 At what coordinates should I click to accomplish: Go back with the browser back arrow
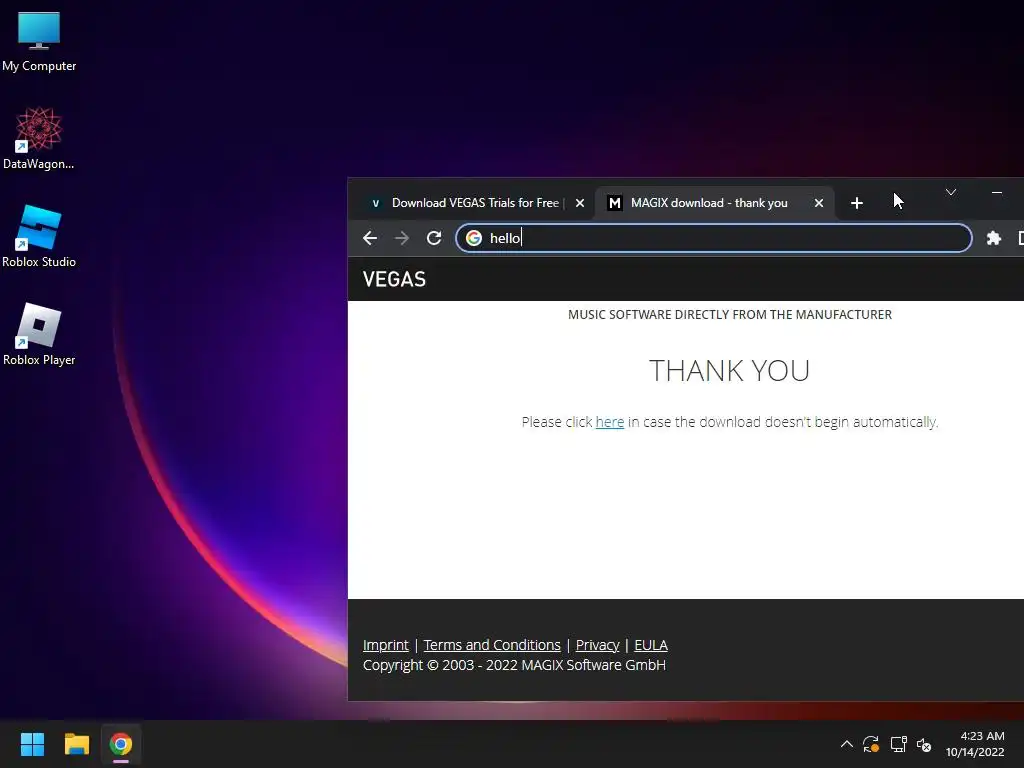tap(370, 238)
